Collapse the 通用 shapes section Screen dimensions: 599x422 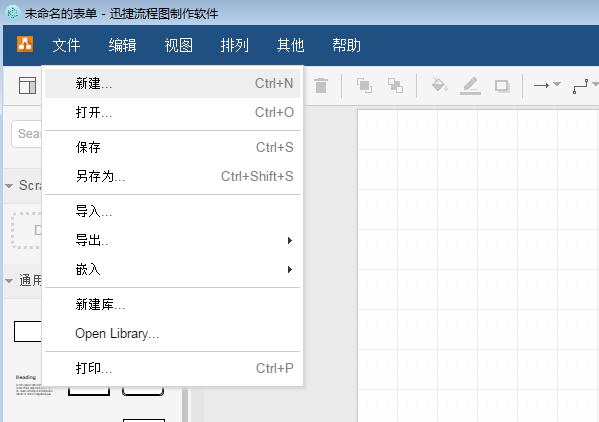pyautogui.click(x=23, y=281)
